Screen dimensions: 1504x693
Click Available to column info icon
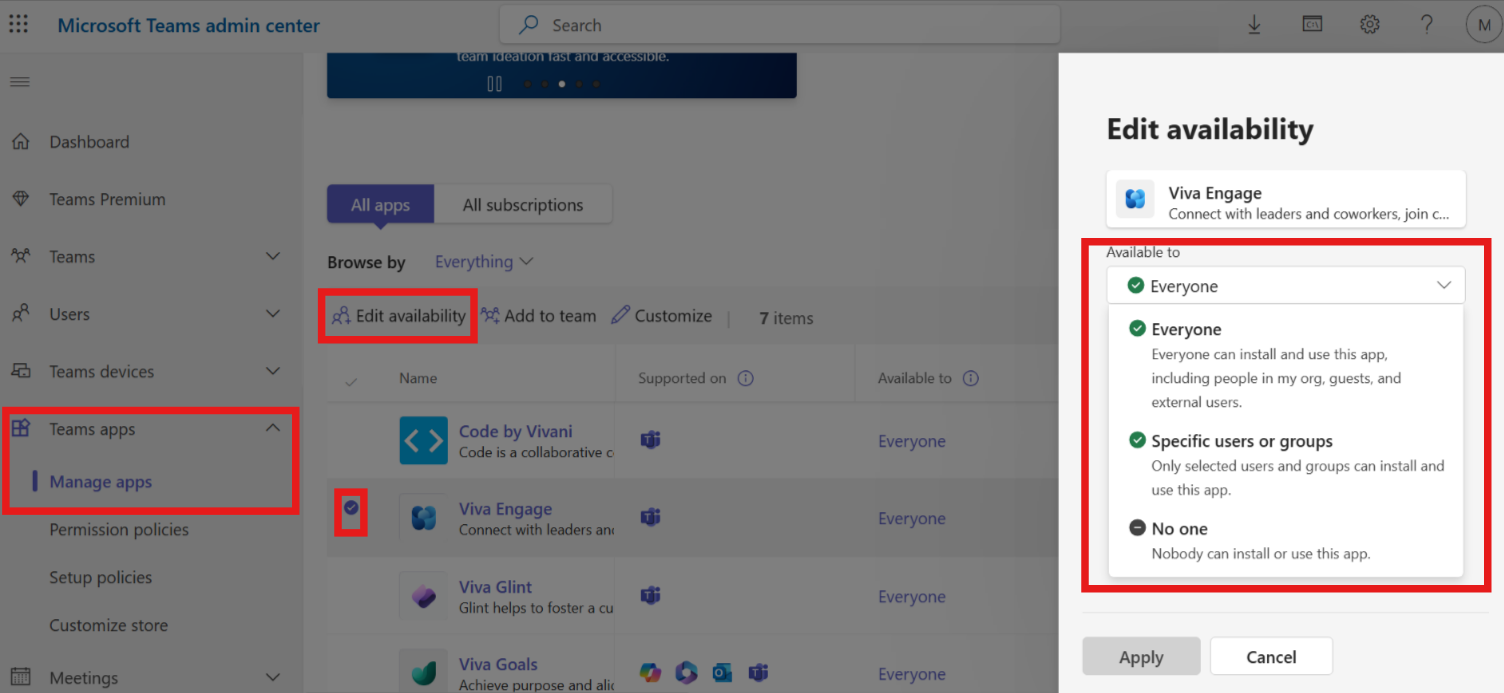tap(970, 378)
